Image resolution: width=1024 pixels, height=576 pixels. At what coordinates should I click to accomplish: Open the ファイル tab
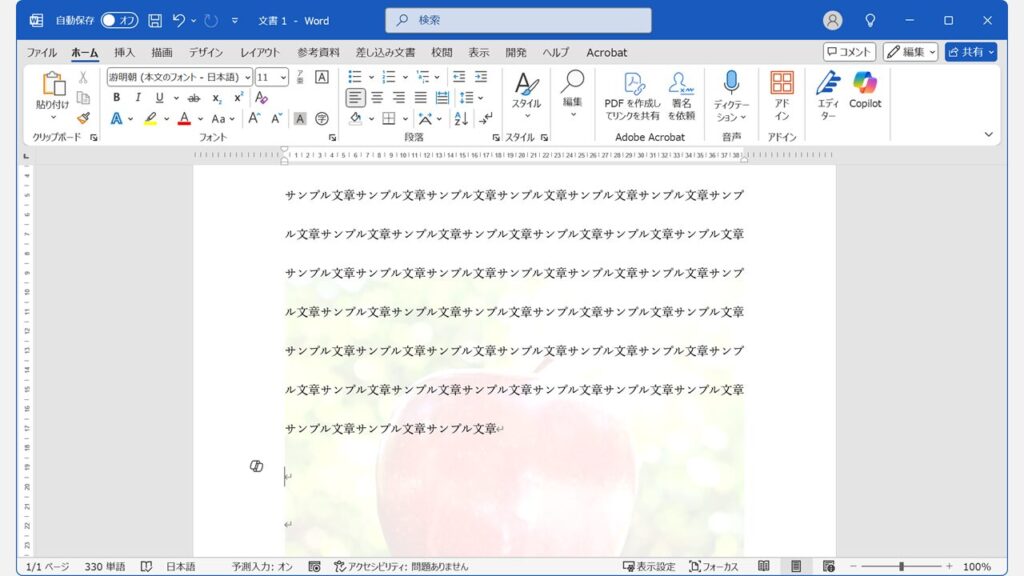pyautogui.click(x=42, y=52)
